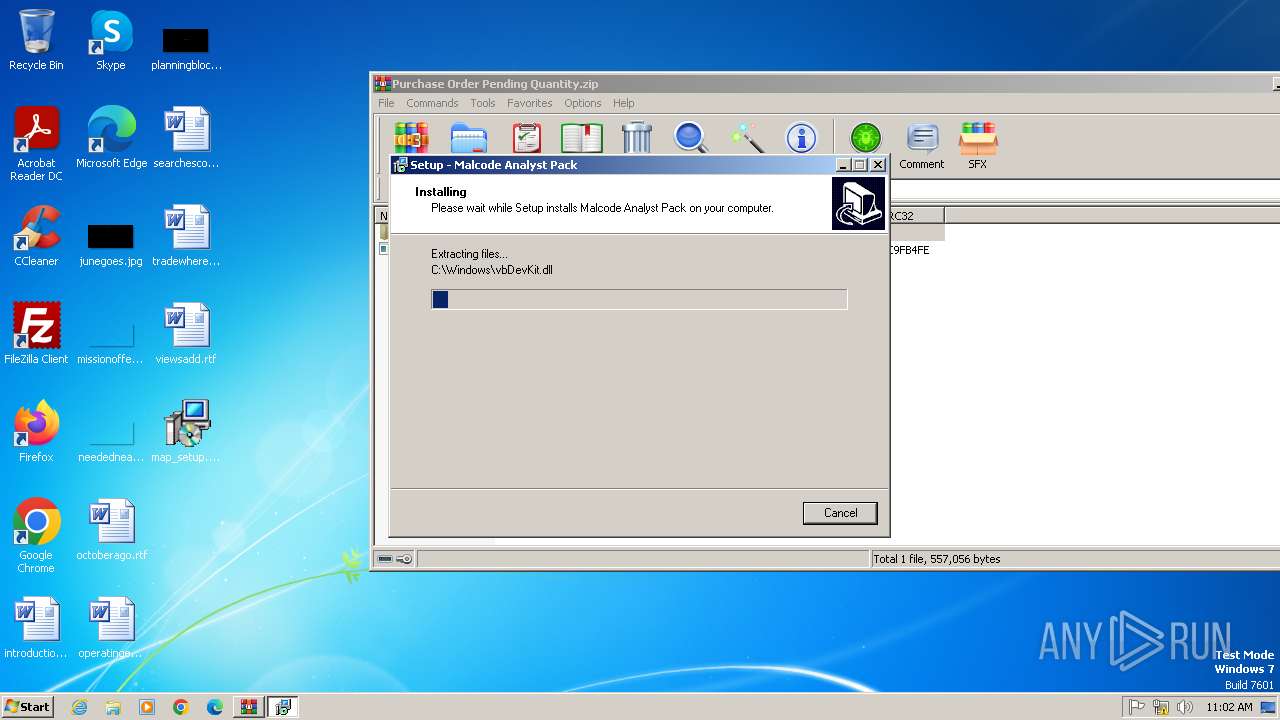Click WinRAR Delete trash bin icon

pos(637,138)
